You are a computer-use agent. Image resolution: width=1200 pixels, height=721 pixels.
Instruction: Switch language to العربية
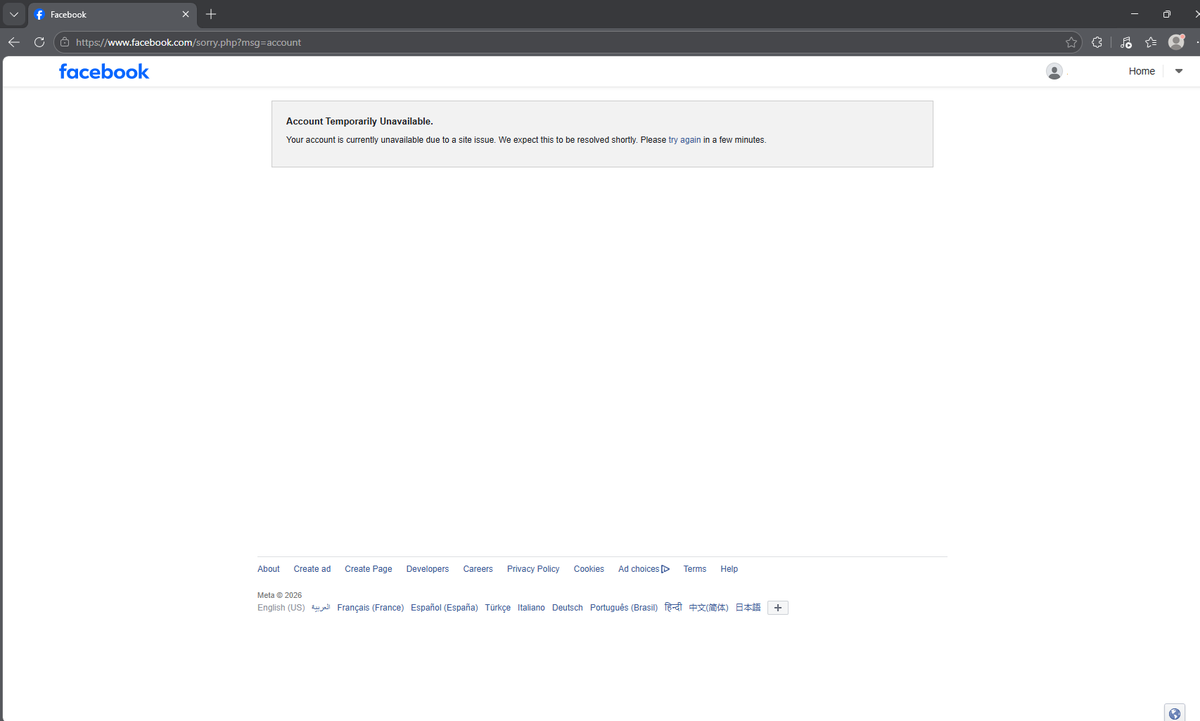[x=321, y=608]
